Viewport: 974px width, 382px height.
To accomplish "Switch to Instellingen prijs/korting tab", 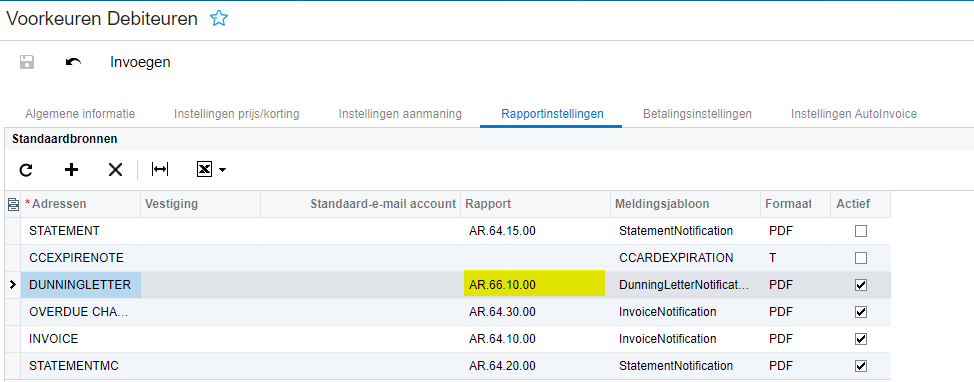I will pyautogui.click(x=237, y=114).
